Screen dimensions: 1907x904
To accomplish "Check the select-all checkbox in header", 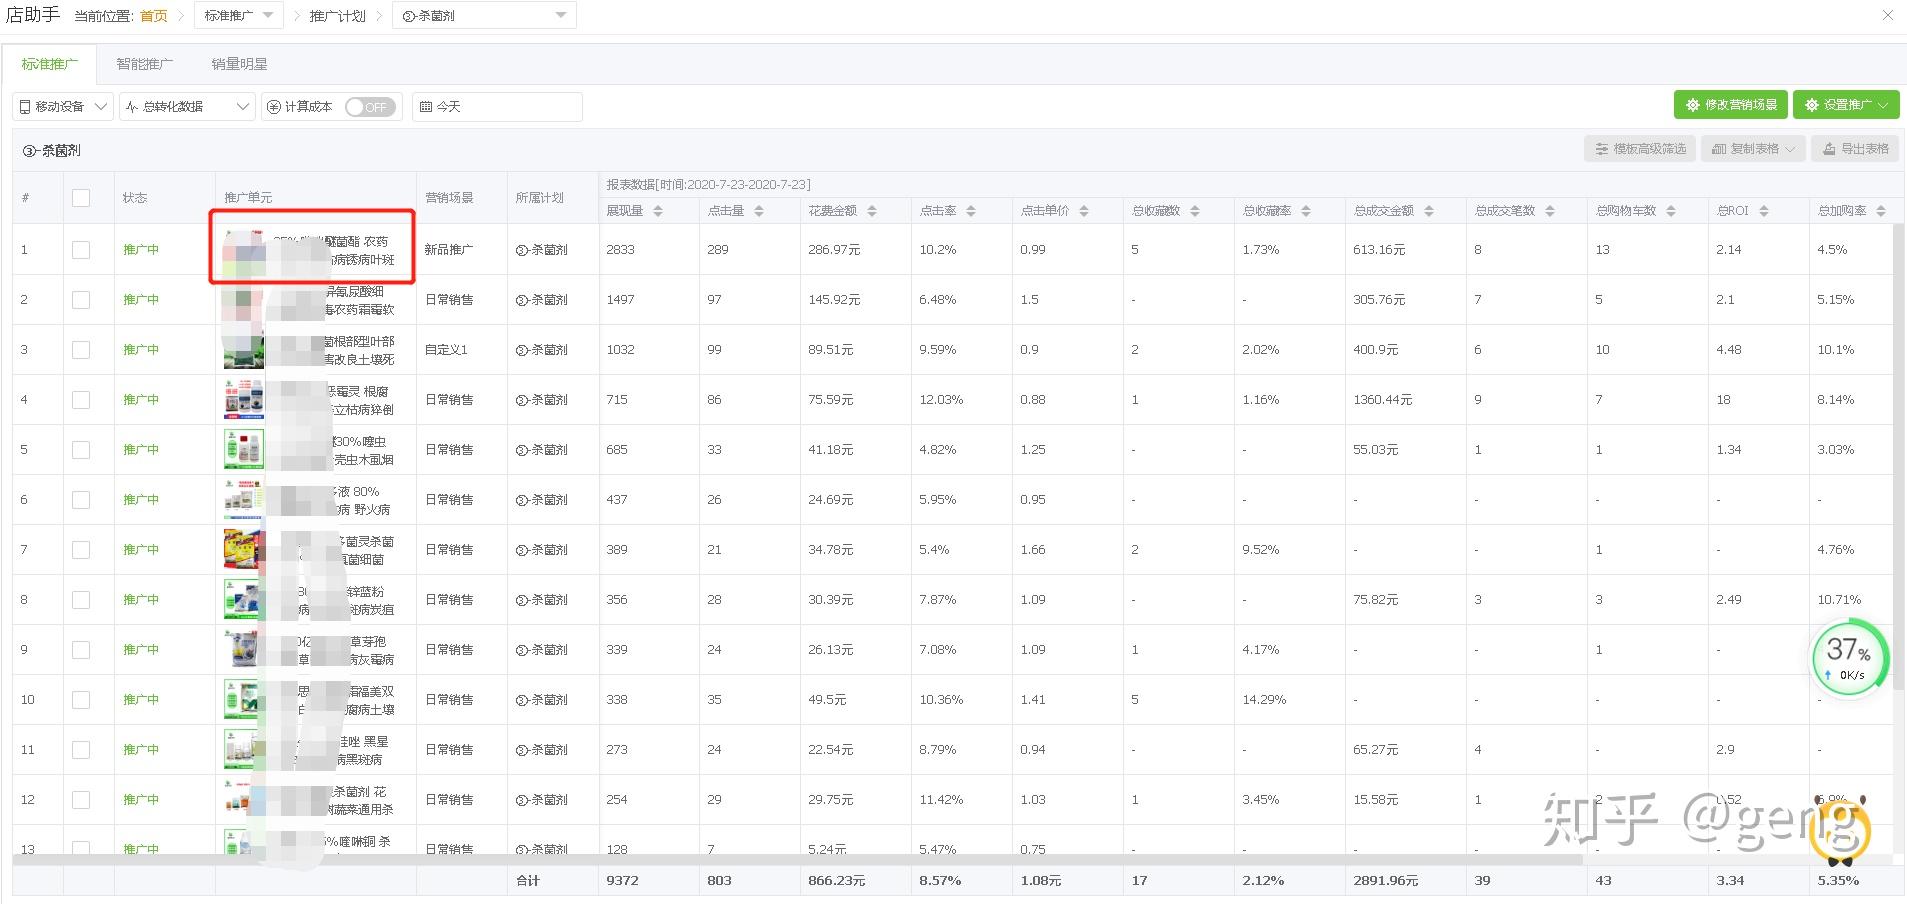I will pyautogui.click(x=81, y=198).
